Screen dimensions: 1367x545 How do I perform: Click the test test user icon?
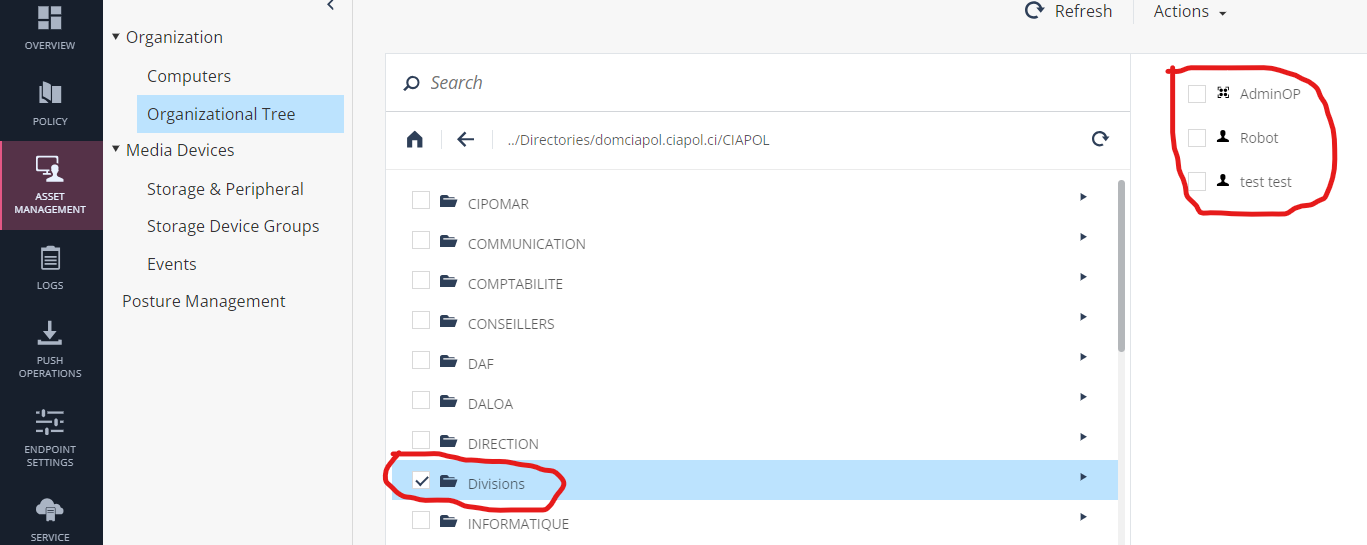tap(1223, 181)
